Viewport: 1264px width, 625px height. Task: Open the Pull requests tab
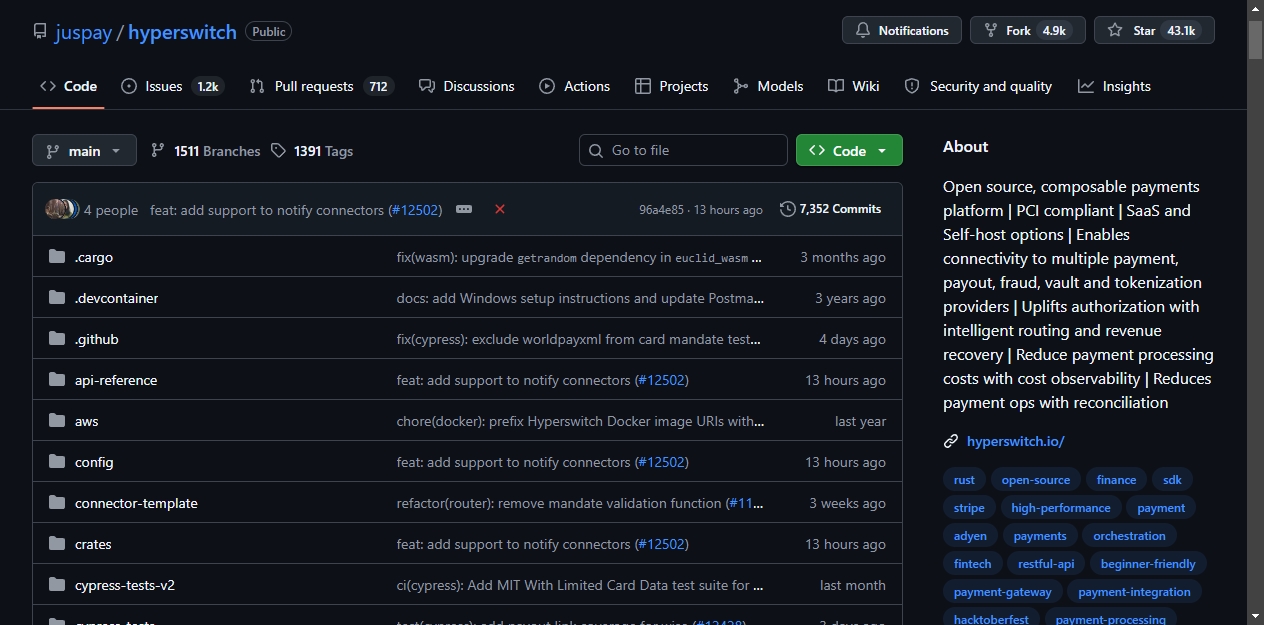point(321,86)
